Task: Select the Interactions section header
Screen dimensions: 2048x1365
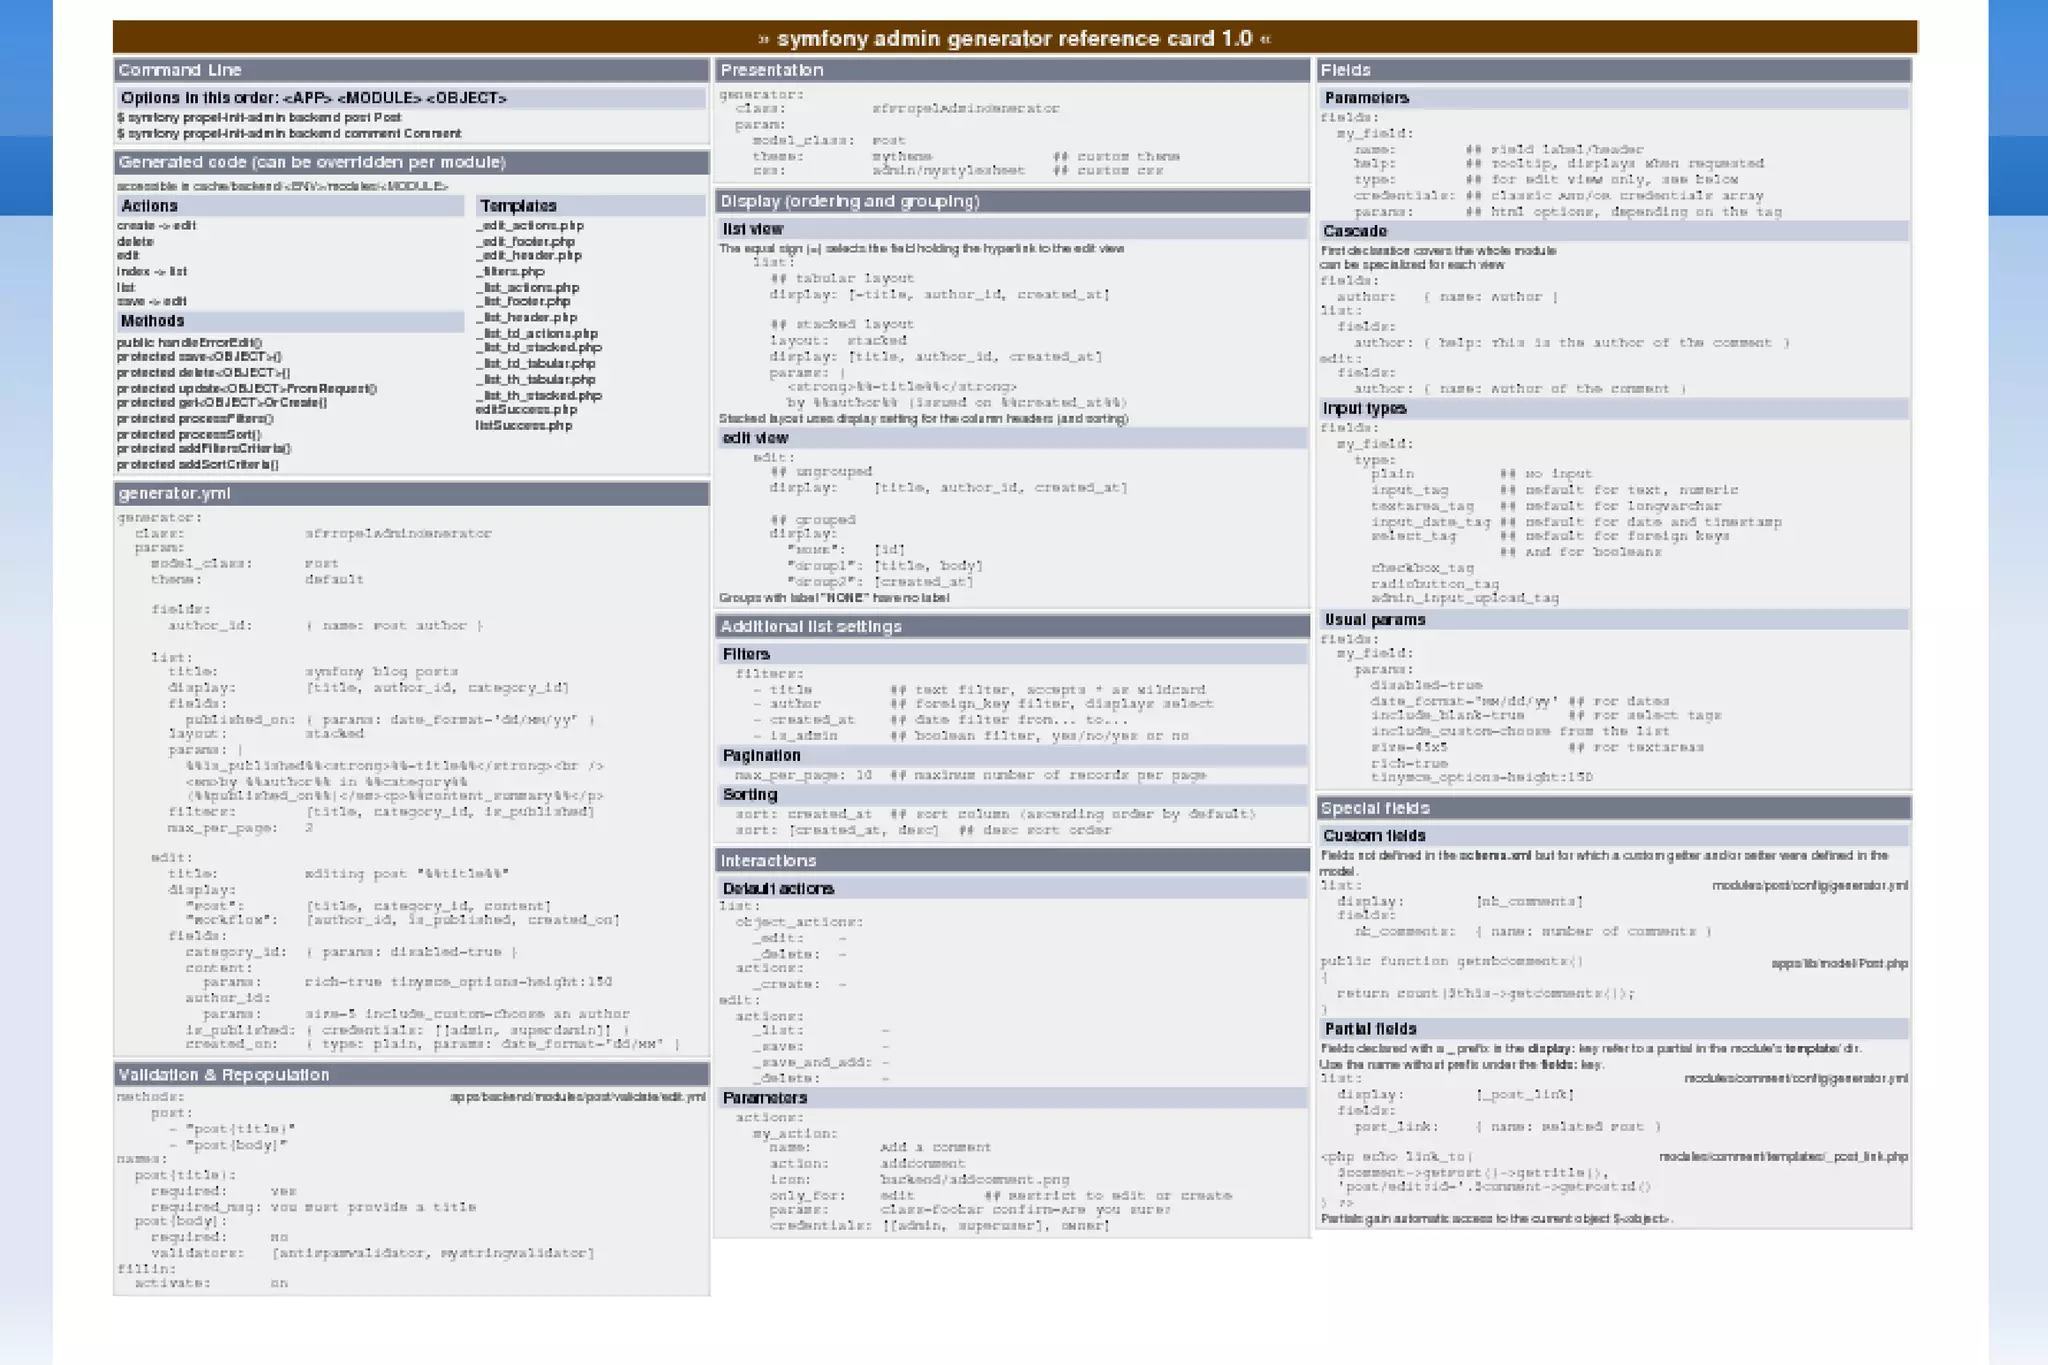Action: pyautogui.click(x=1012, y=860)
